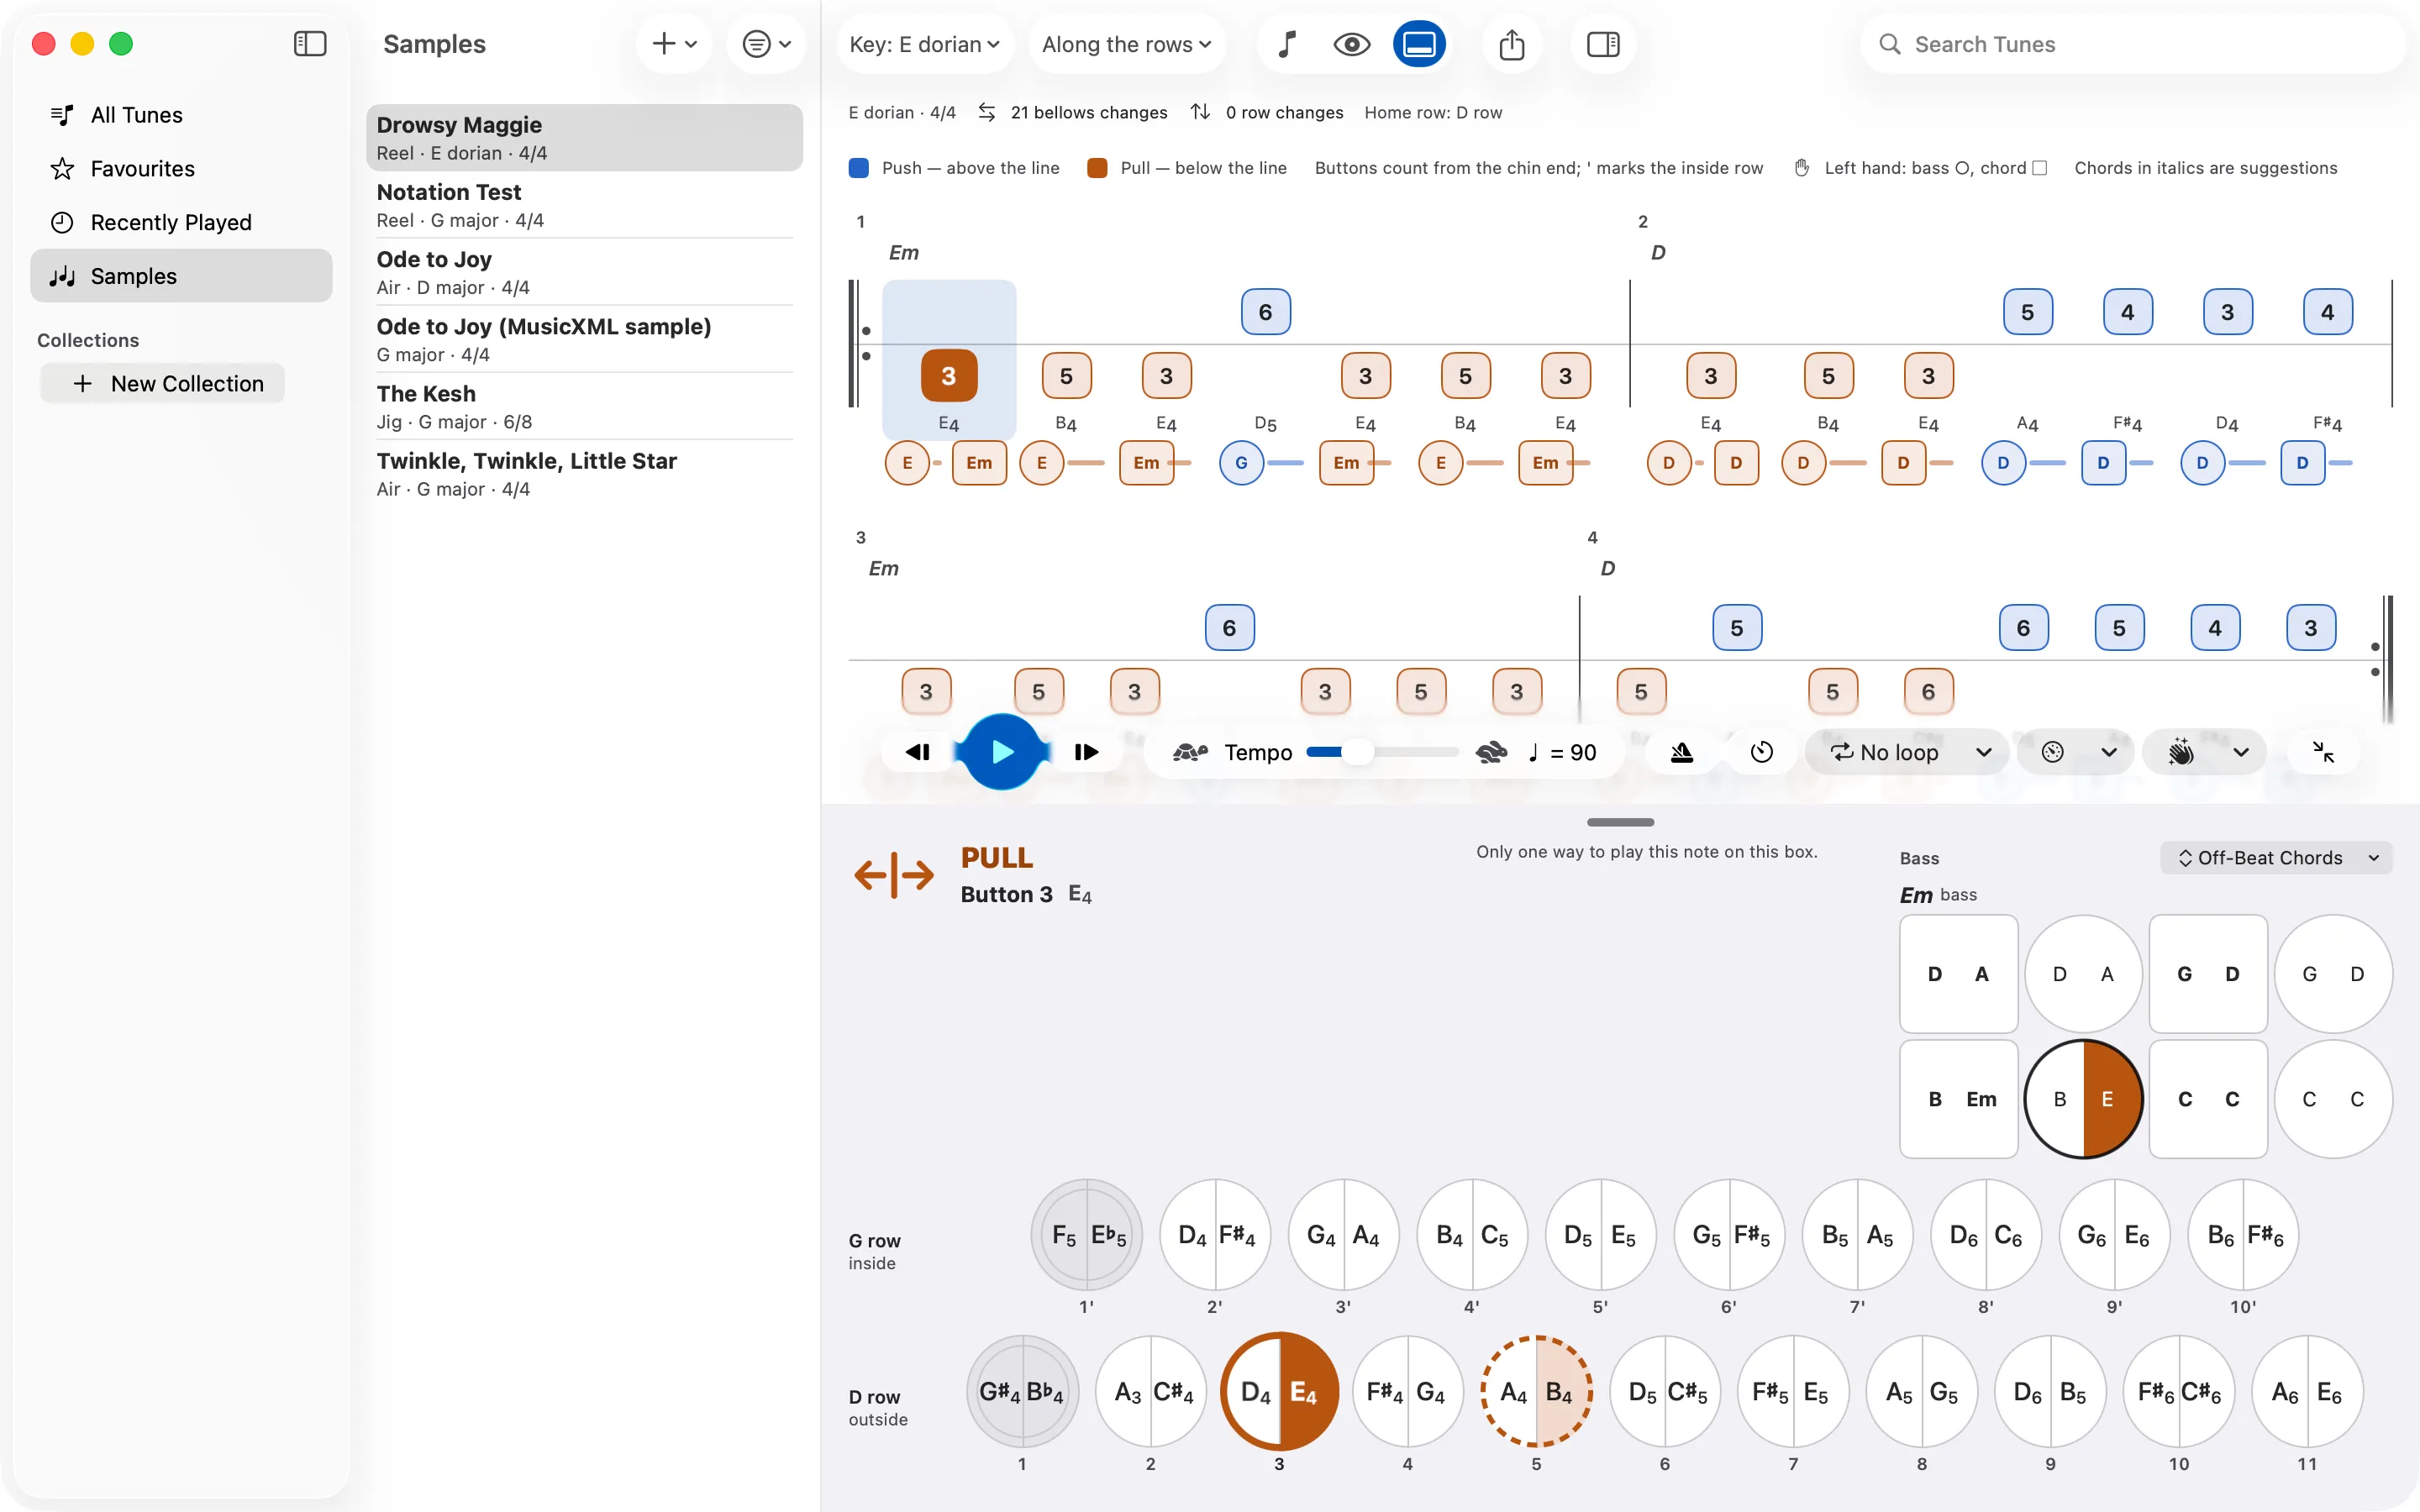Click the G bass circle under D5
Viewport: 2420px width, 1512px height.
pyautogui.click(x=1241, y=463)
